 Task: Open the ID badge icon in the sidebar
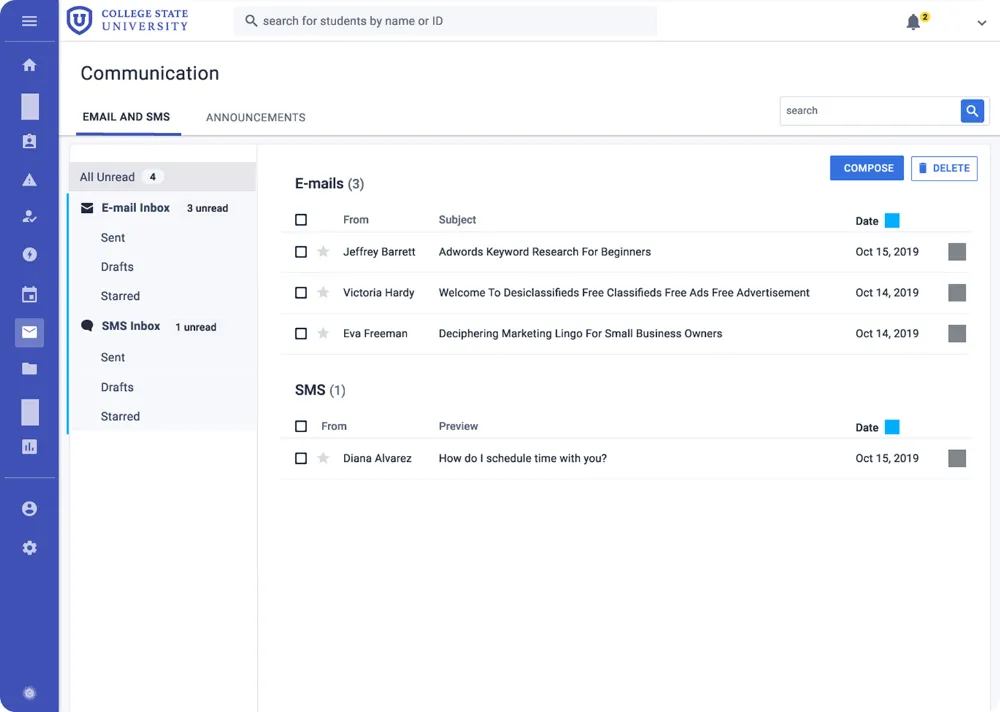click(x=29, y=141)
